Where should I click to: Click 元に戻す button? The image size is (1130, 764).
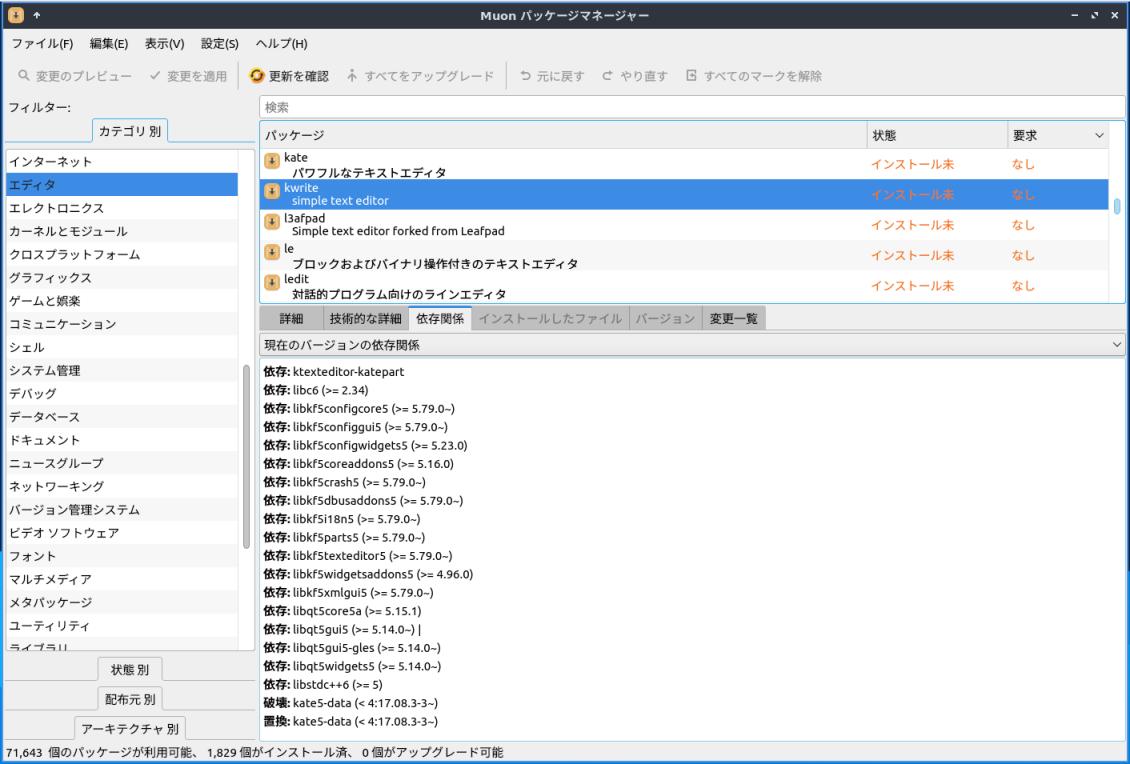pos(552,76)
